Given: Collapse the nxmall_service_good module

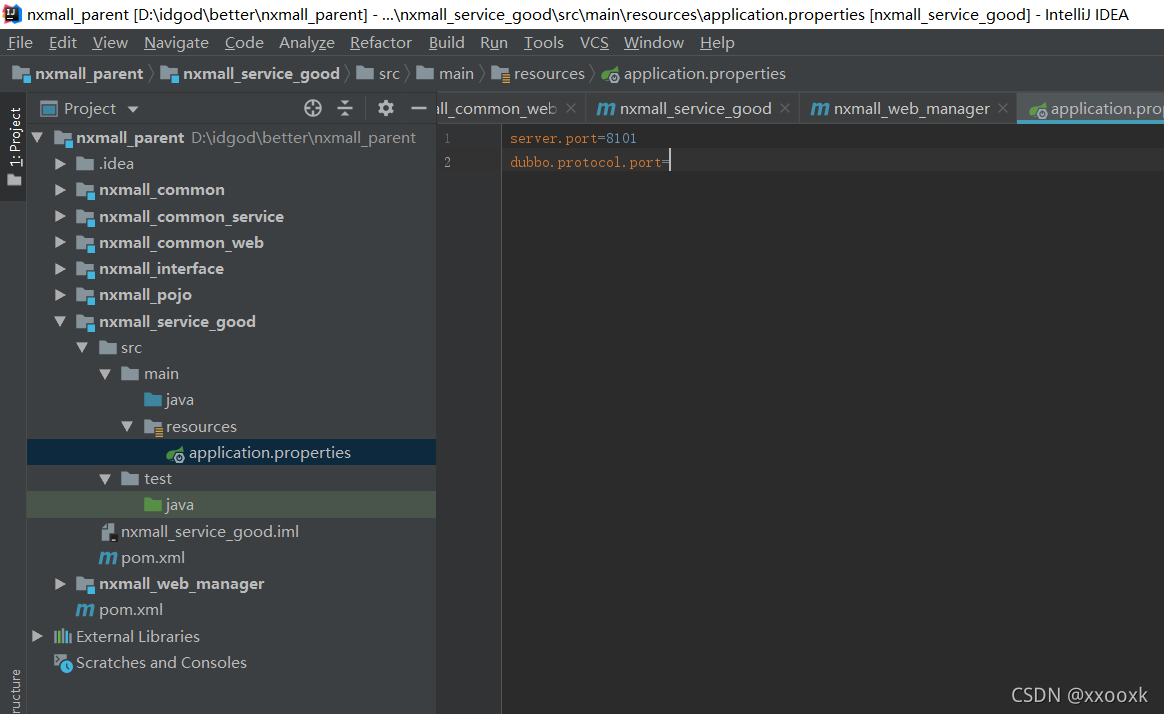Looking at the screenshot, I should pos(60,321).
